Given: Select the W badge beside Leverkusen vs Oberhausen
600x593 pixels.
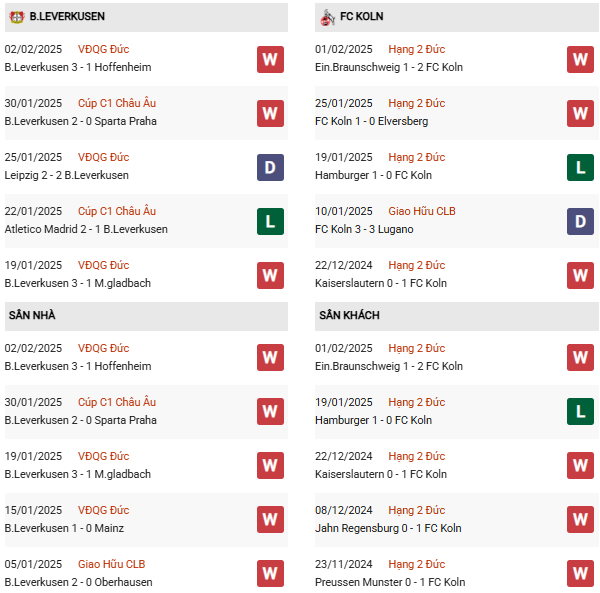Looking at the screenshot, I should click(270, 574).
